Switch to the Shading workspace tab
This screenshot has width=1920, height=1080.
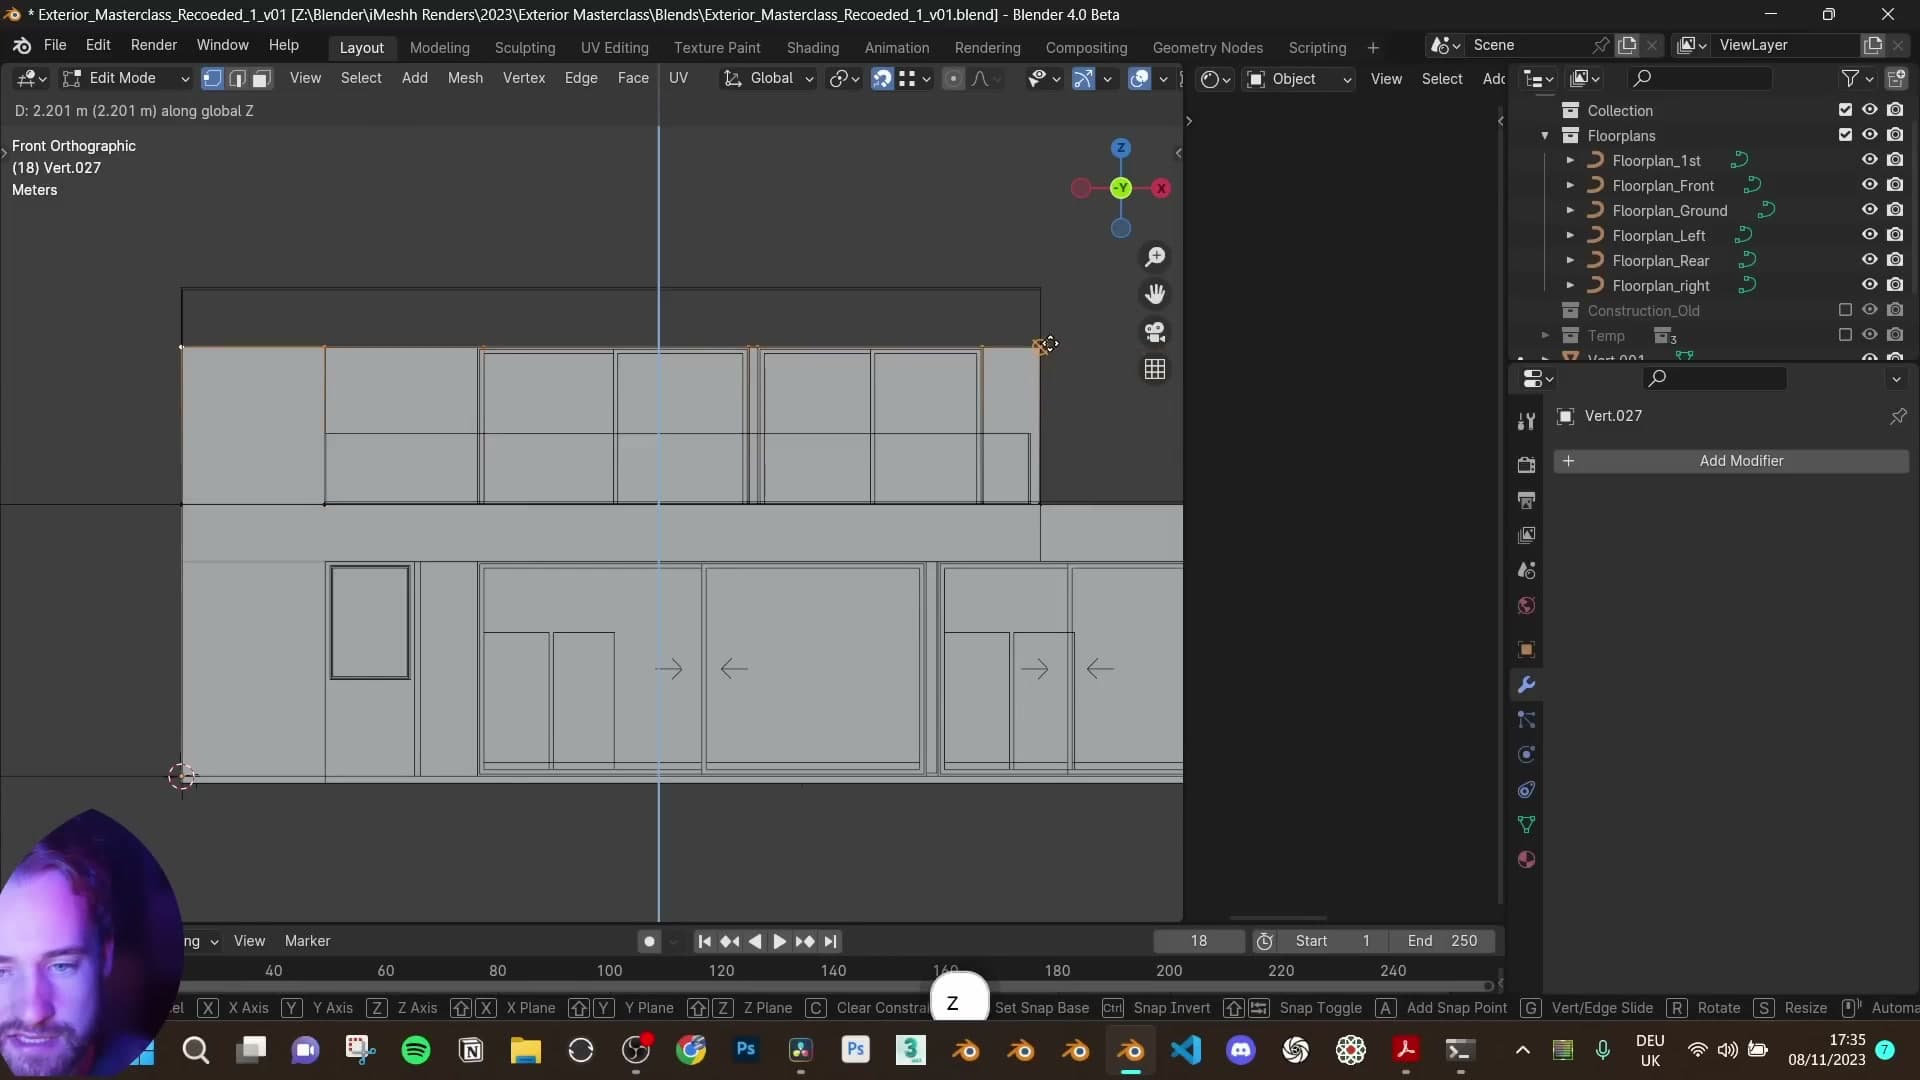(x=812, y=47)
